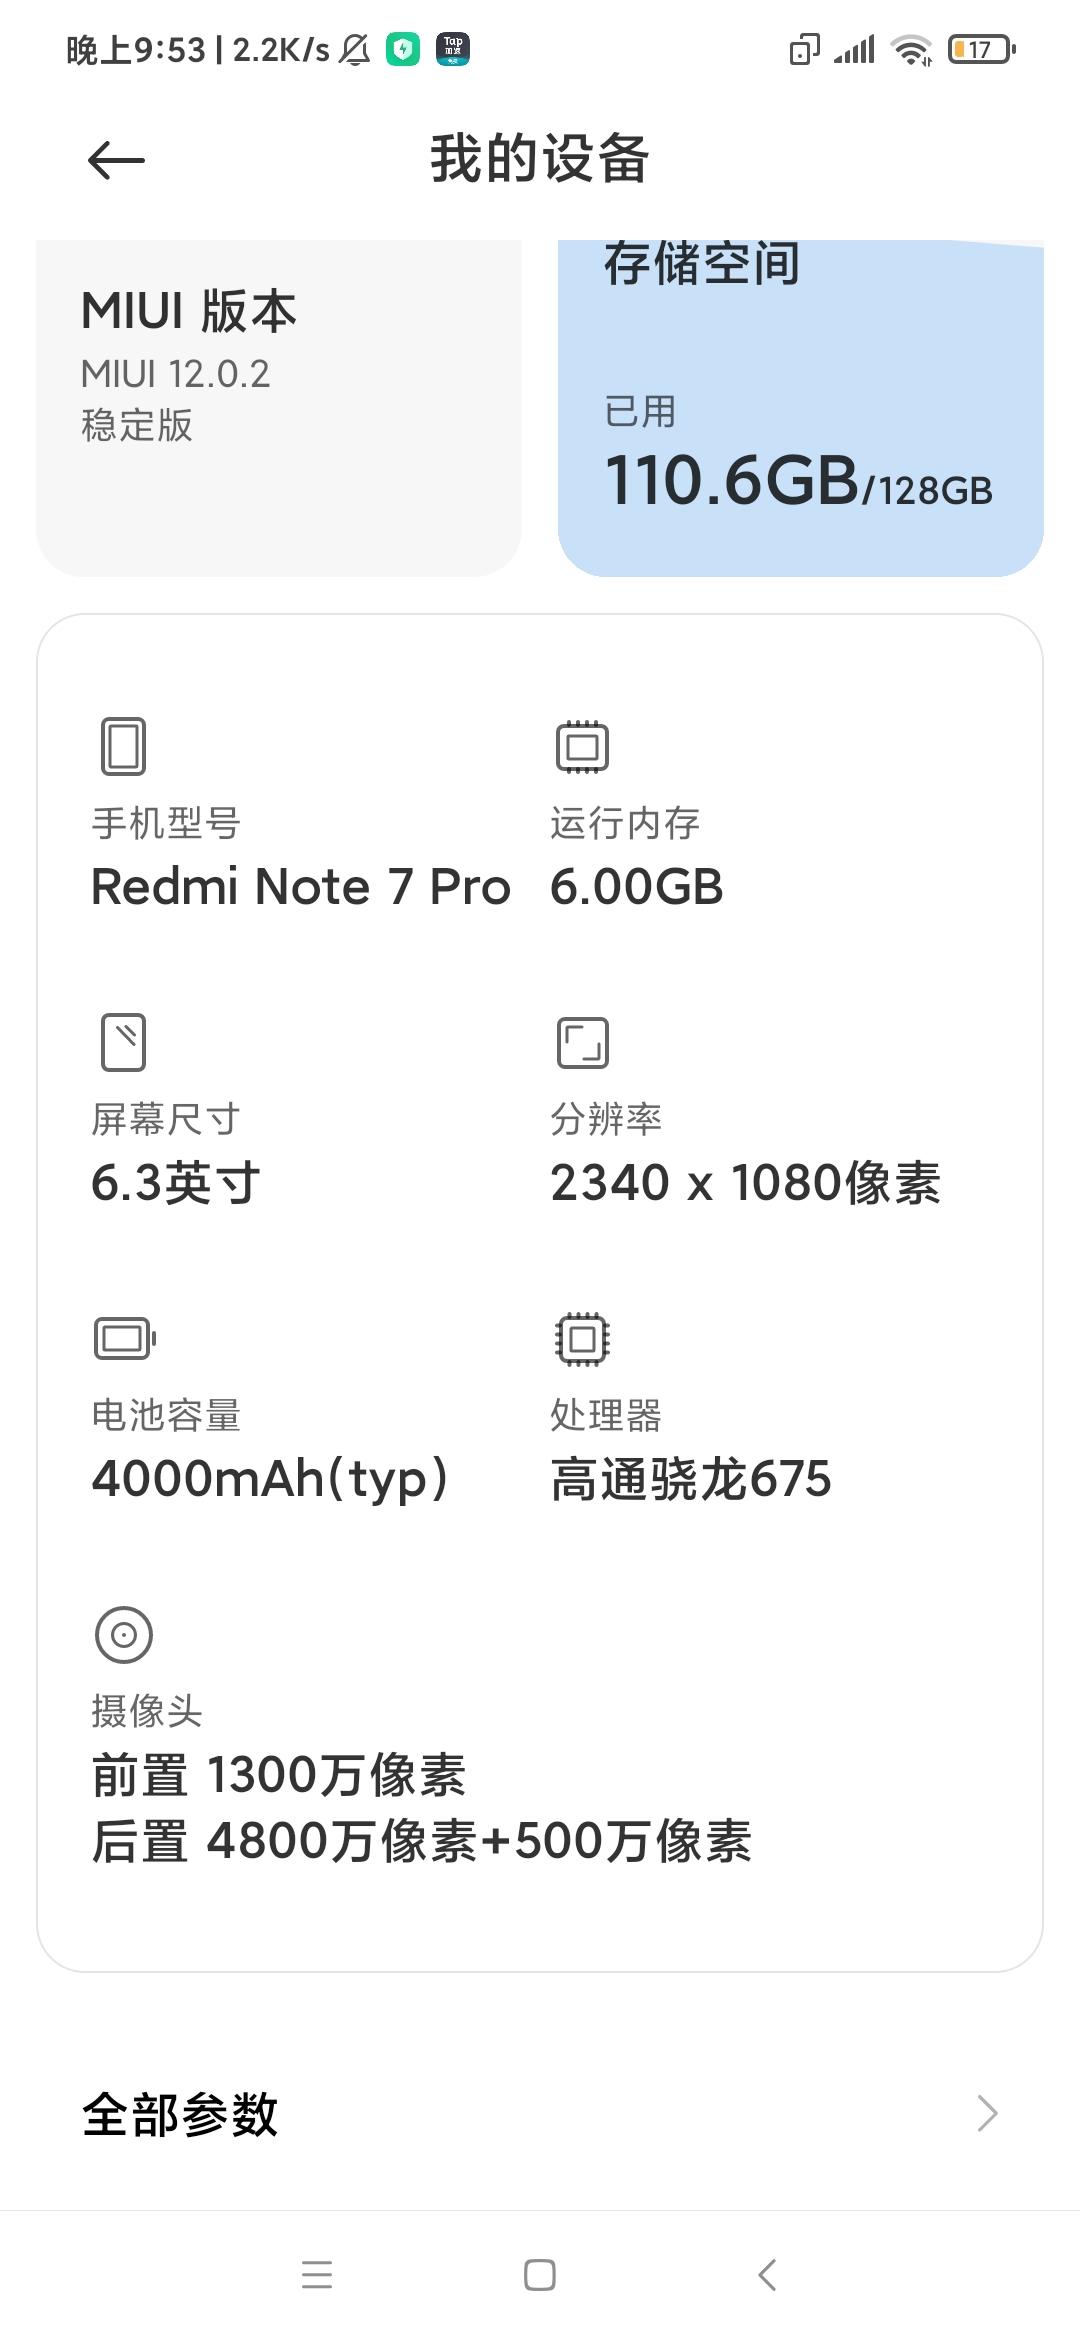Tap the battery indicator in status bar

[982, 49]
